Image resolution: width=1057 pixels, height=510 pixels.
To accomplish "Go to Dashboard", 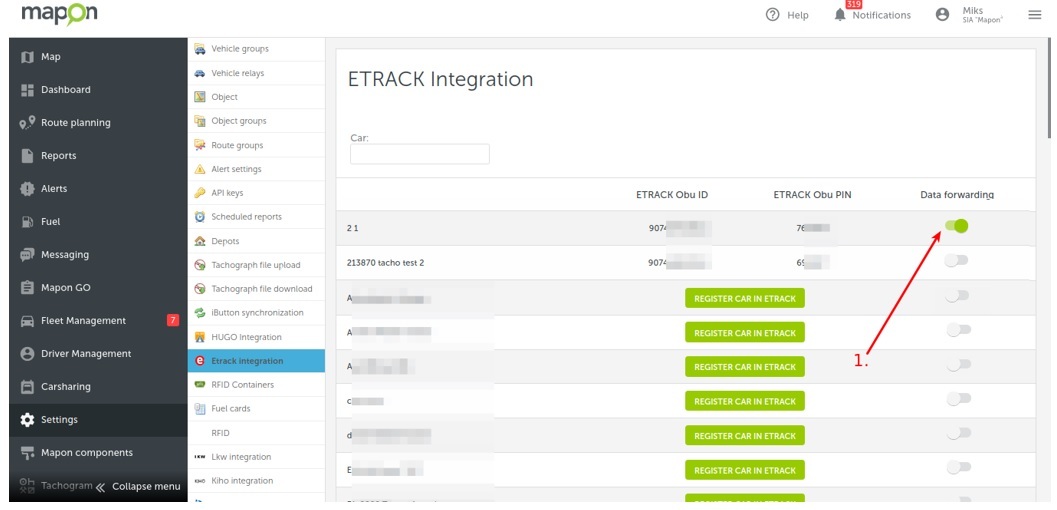I will point(98,90).
